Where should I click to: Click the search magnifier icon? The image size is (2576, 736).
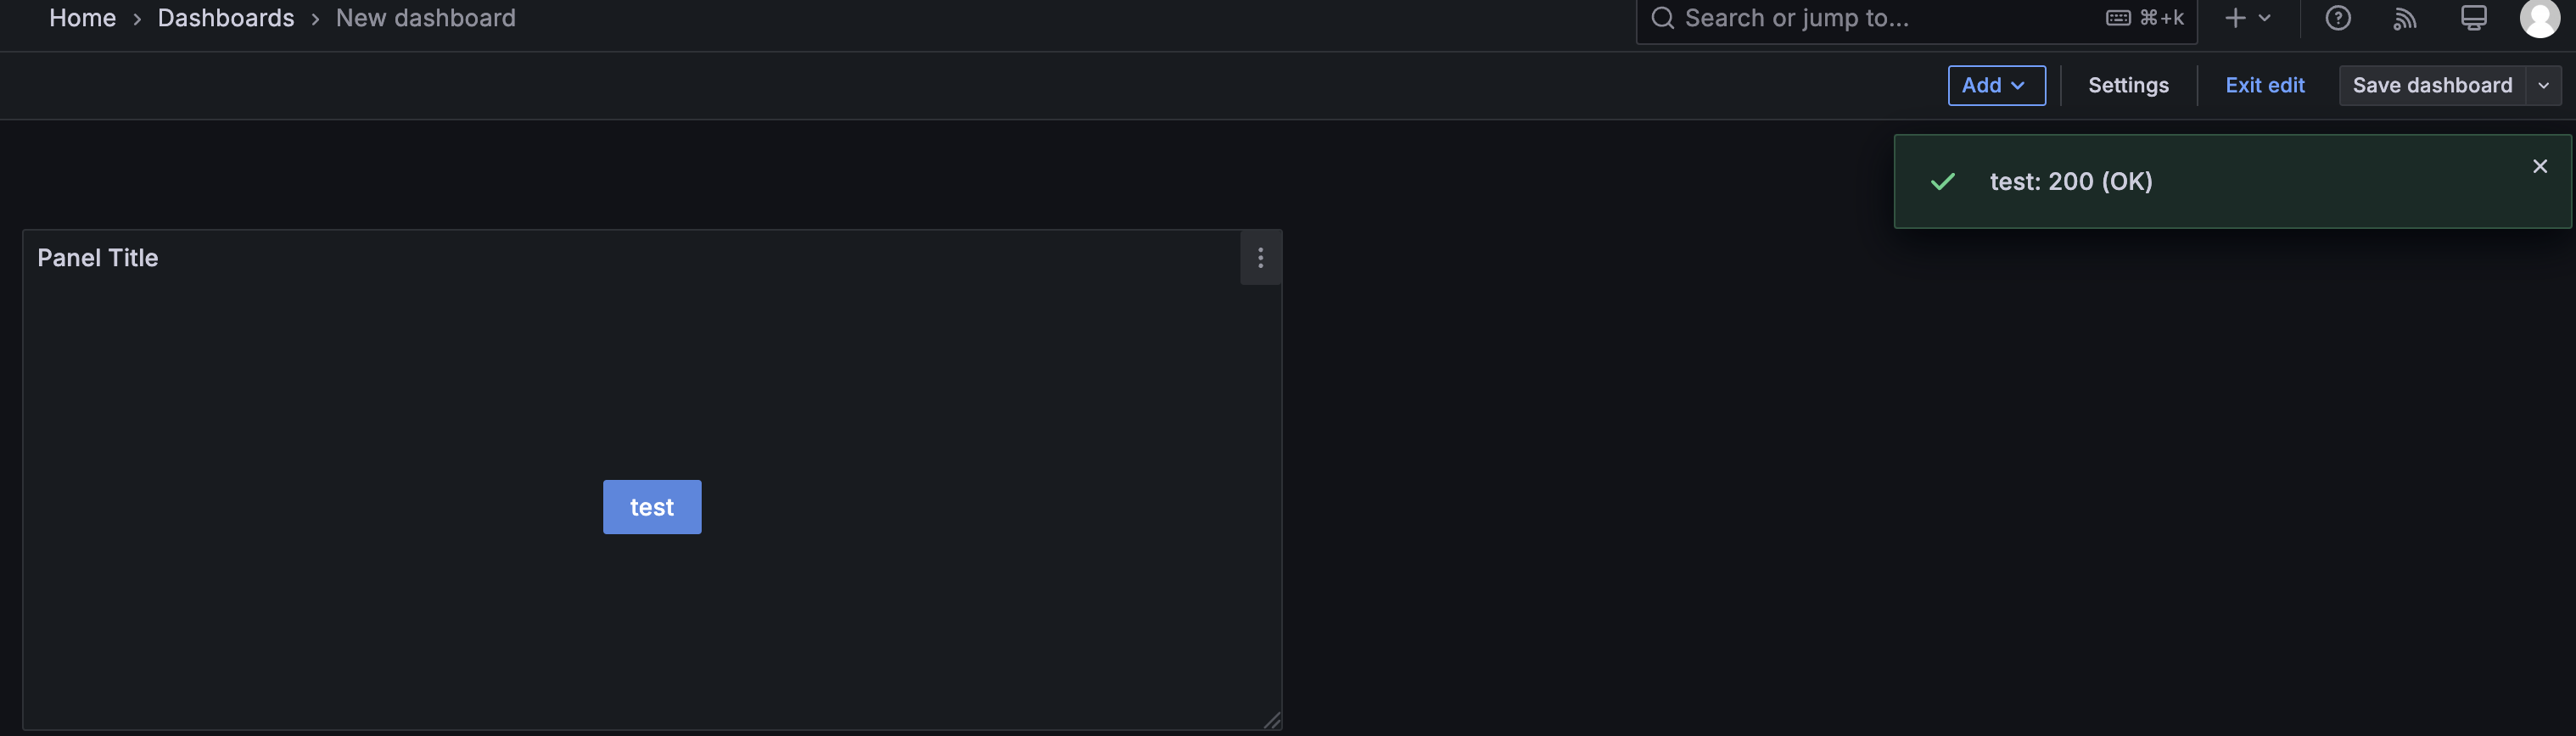point(1662,18)
